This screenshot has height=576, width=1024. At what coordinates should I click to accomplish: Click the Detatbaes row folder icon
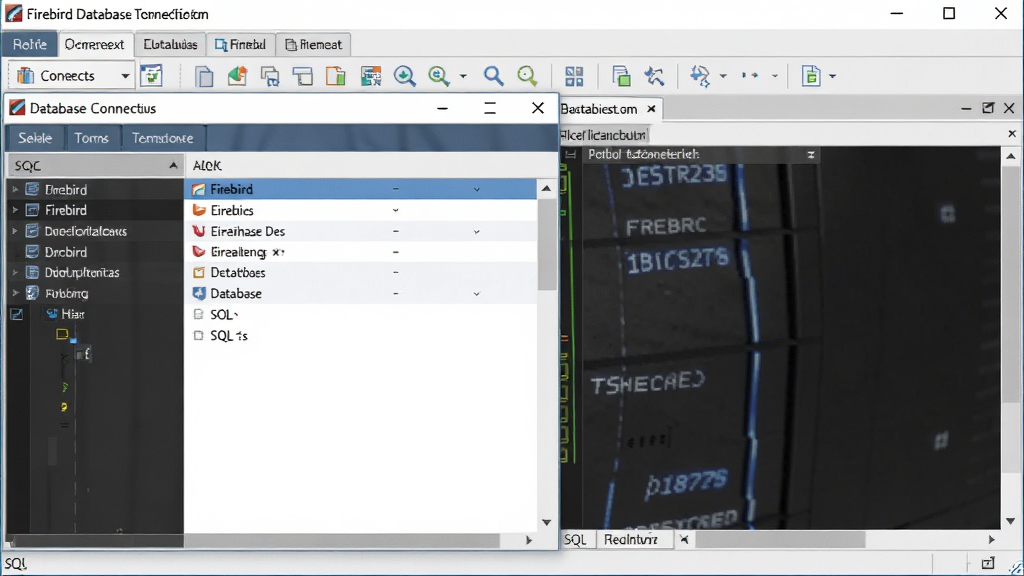[x=199, y=272]
